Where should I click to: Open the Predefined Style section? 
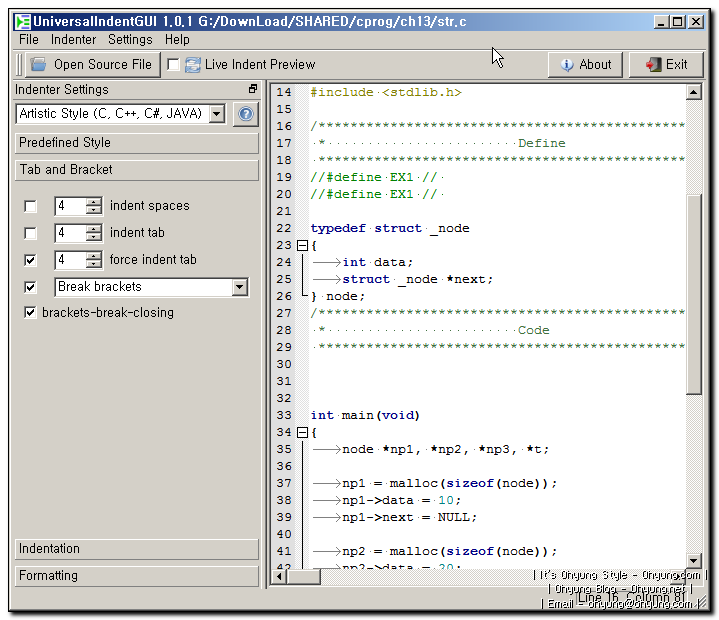[137, 143]
